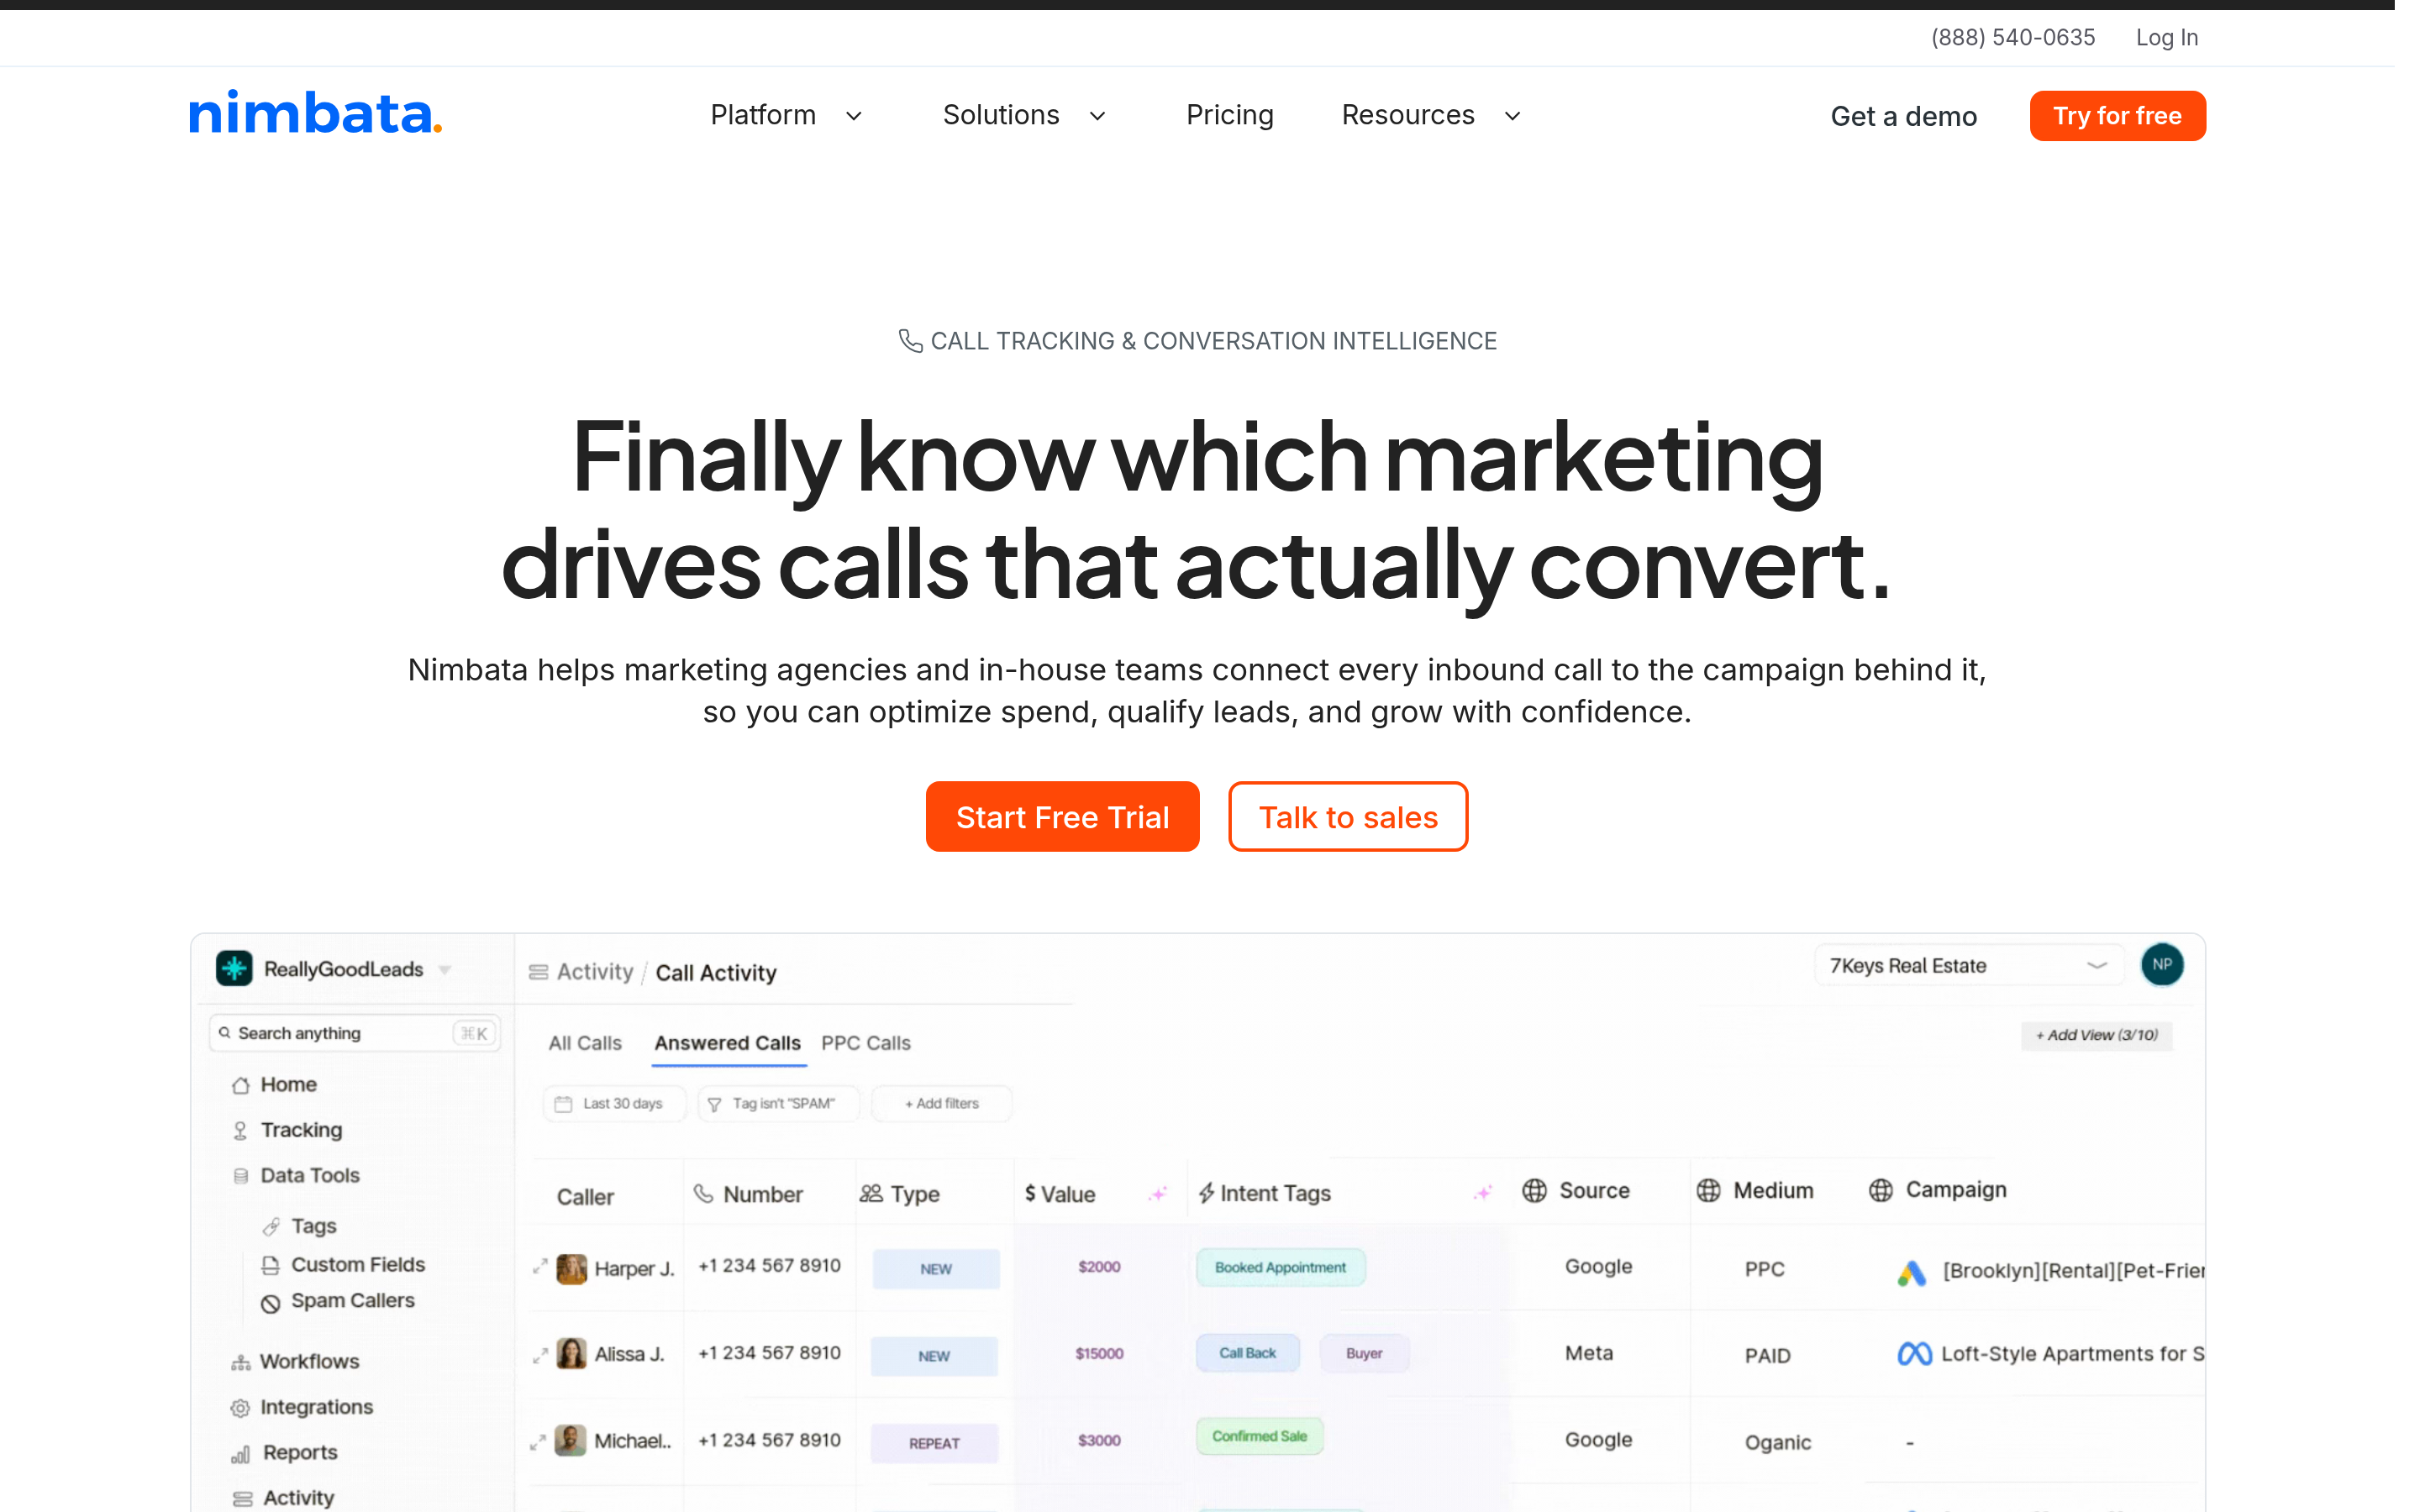Image resolution: width=2420 pixels, height=1512 pixels.
Task: Select the Answered Calls tab
Action: [727, 1043]
